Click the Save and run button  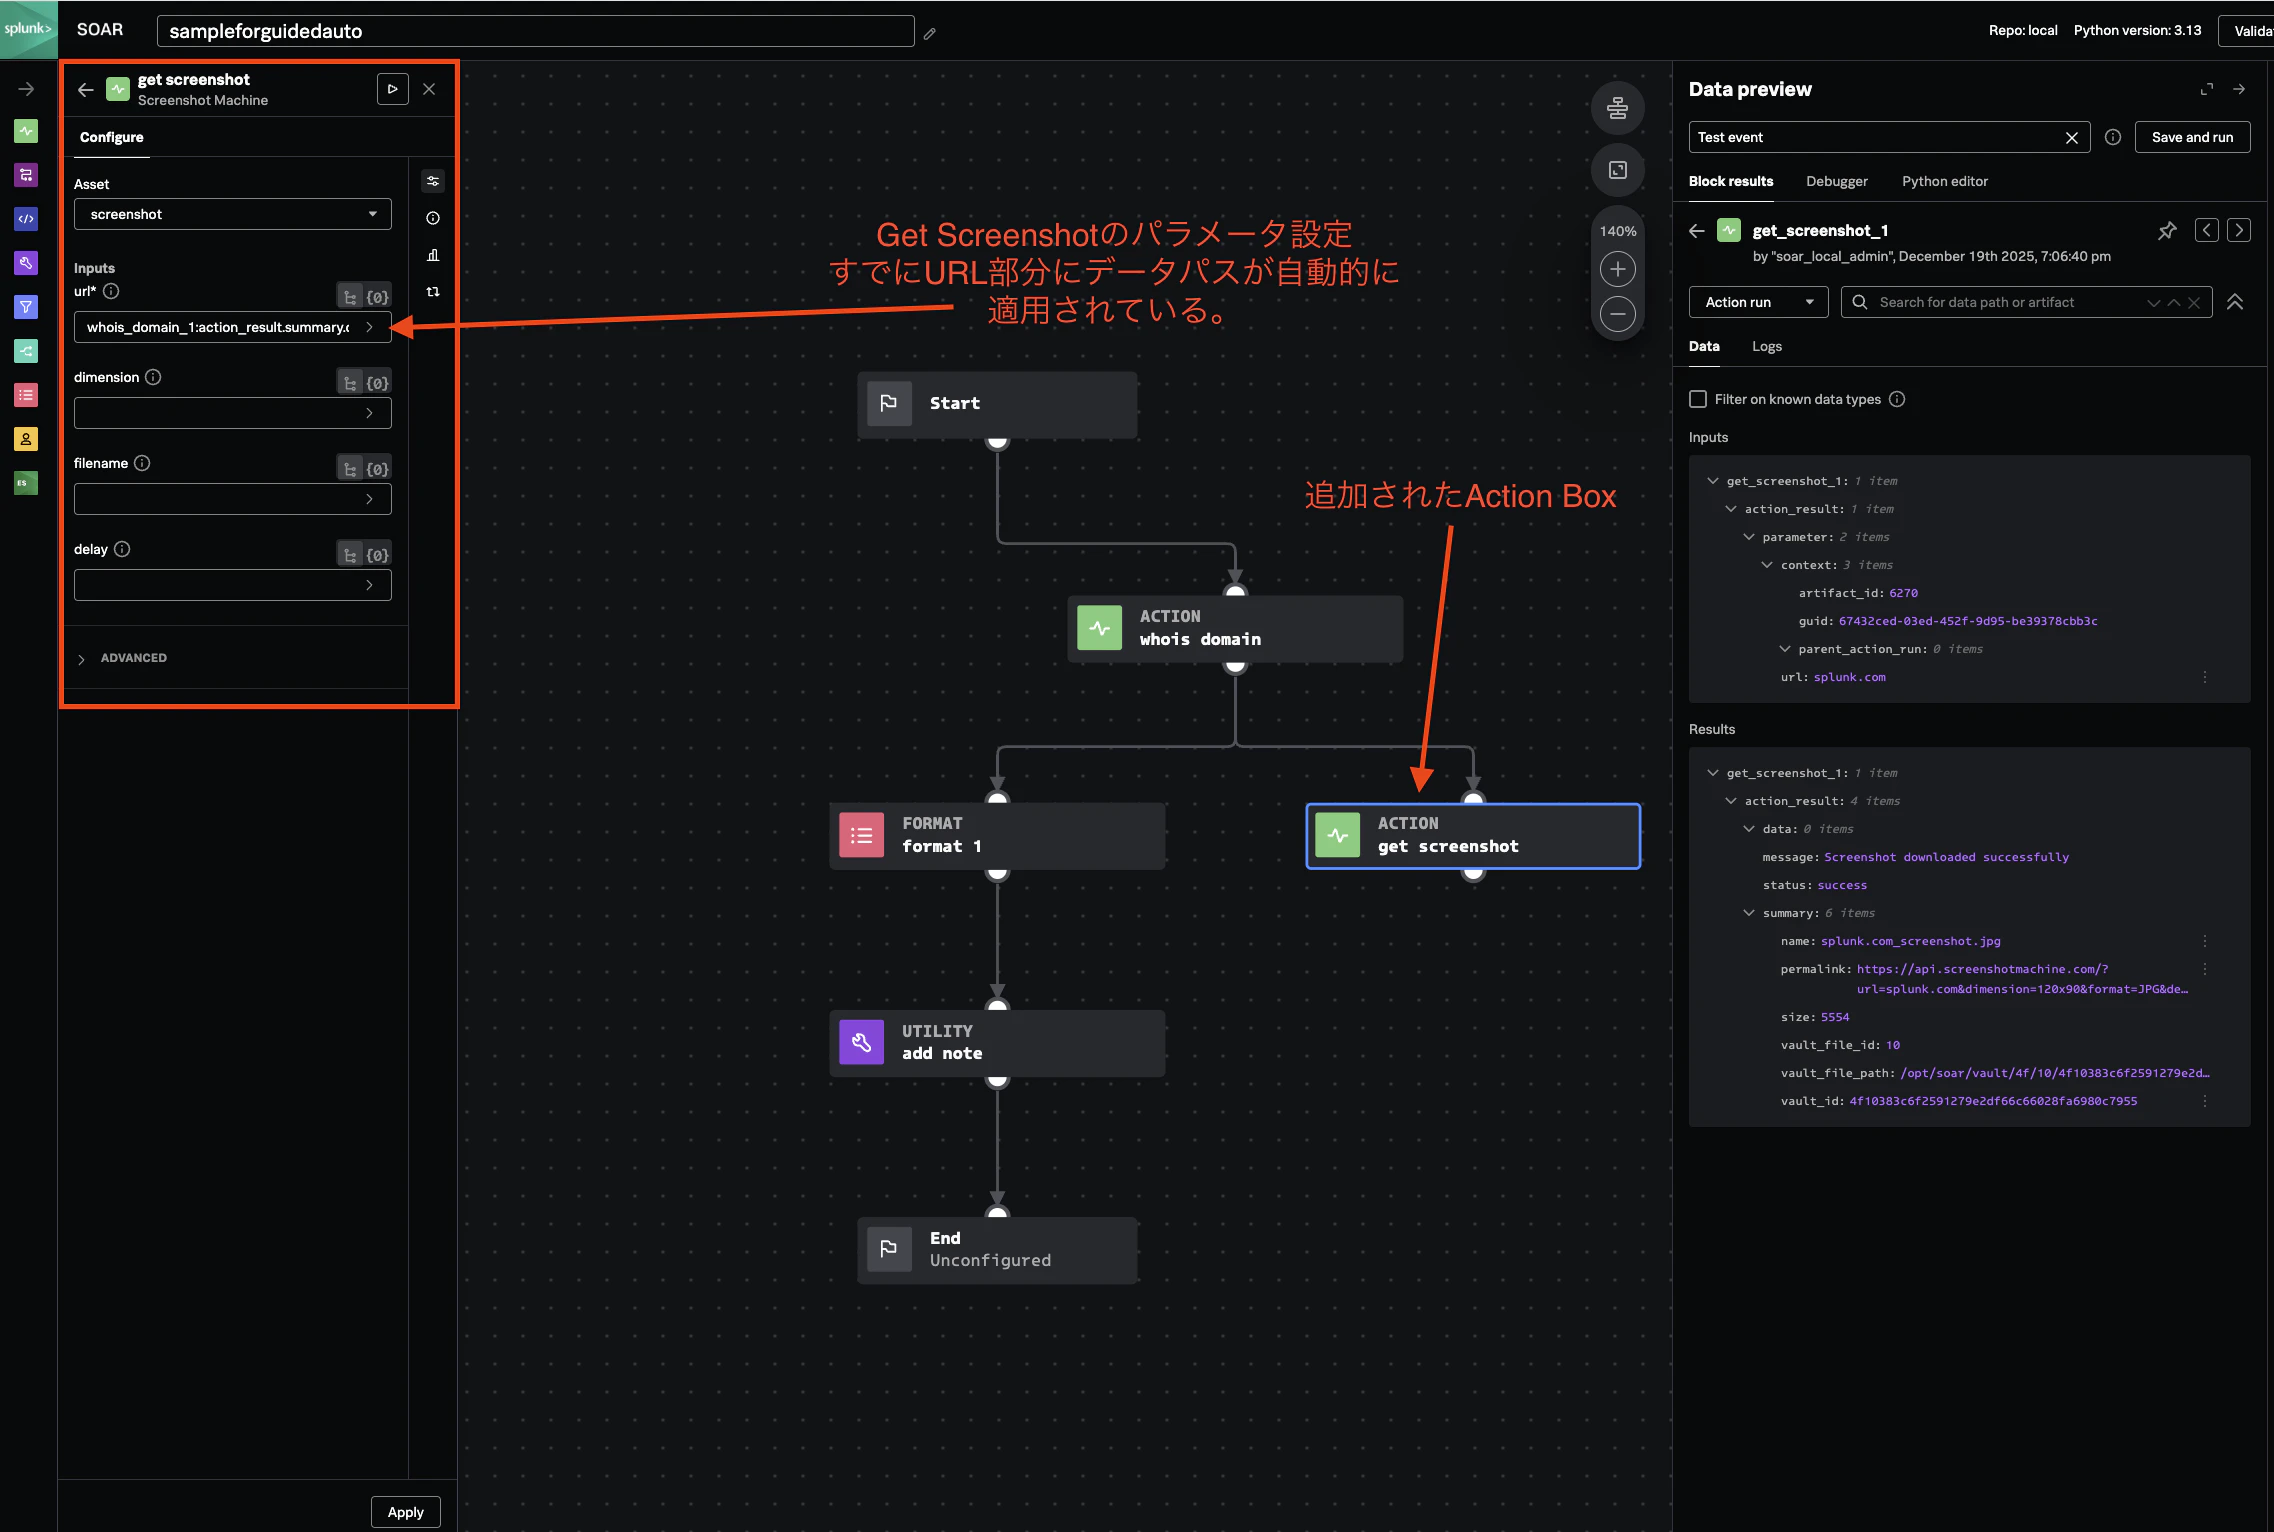[x=2192, y=137]
